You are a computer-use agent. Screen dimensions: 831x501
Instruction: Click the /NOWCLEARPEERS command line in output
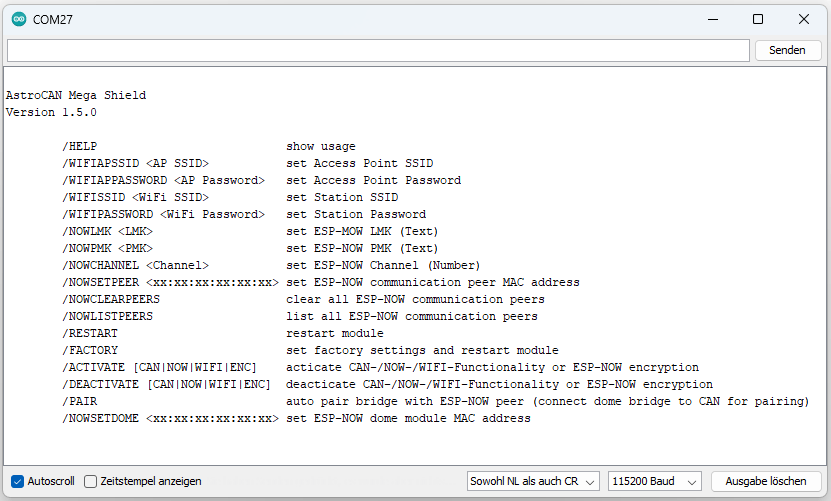(304, 300)
